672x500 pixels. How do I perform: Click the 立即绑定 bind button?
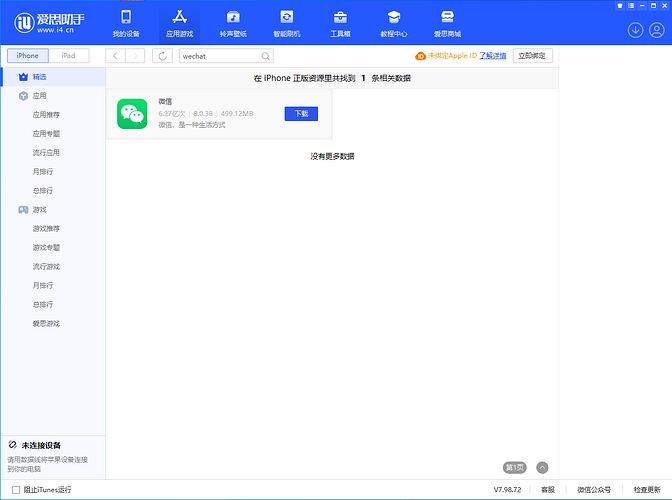point(532,56)
